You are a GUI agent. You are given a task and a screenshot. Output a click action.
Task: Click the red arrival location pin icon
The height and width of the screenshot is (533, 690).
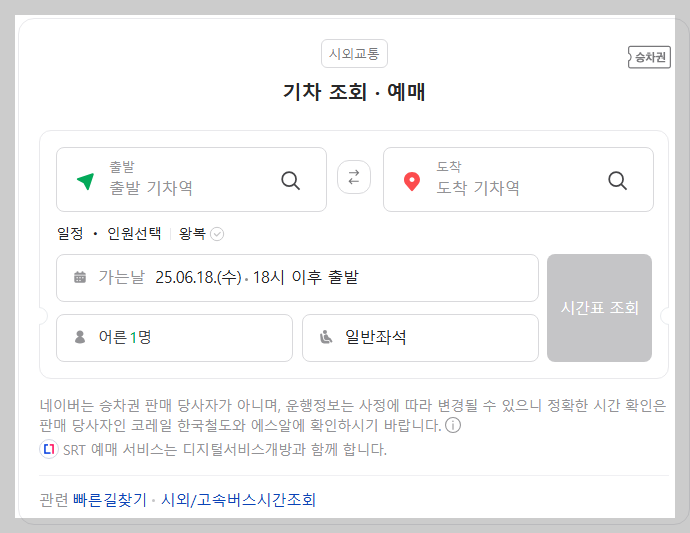412,181
